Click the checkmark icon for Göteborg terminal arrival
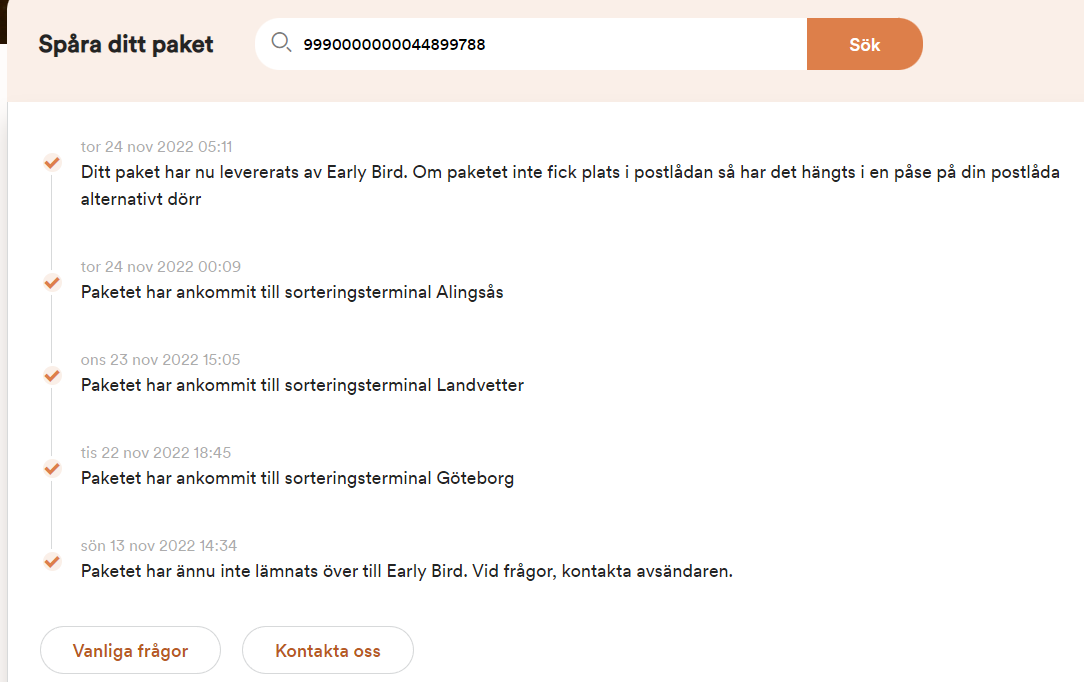This screenshot has width=1084, height=682. pos(52,468)
